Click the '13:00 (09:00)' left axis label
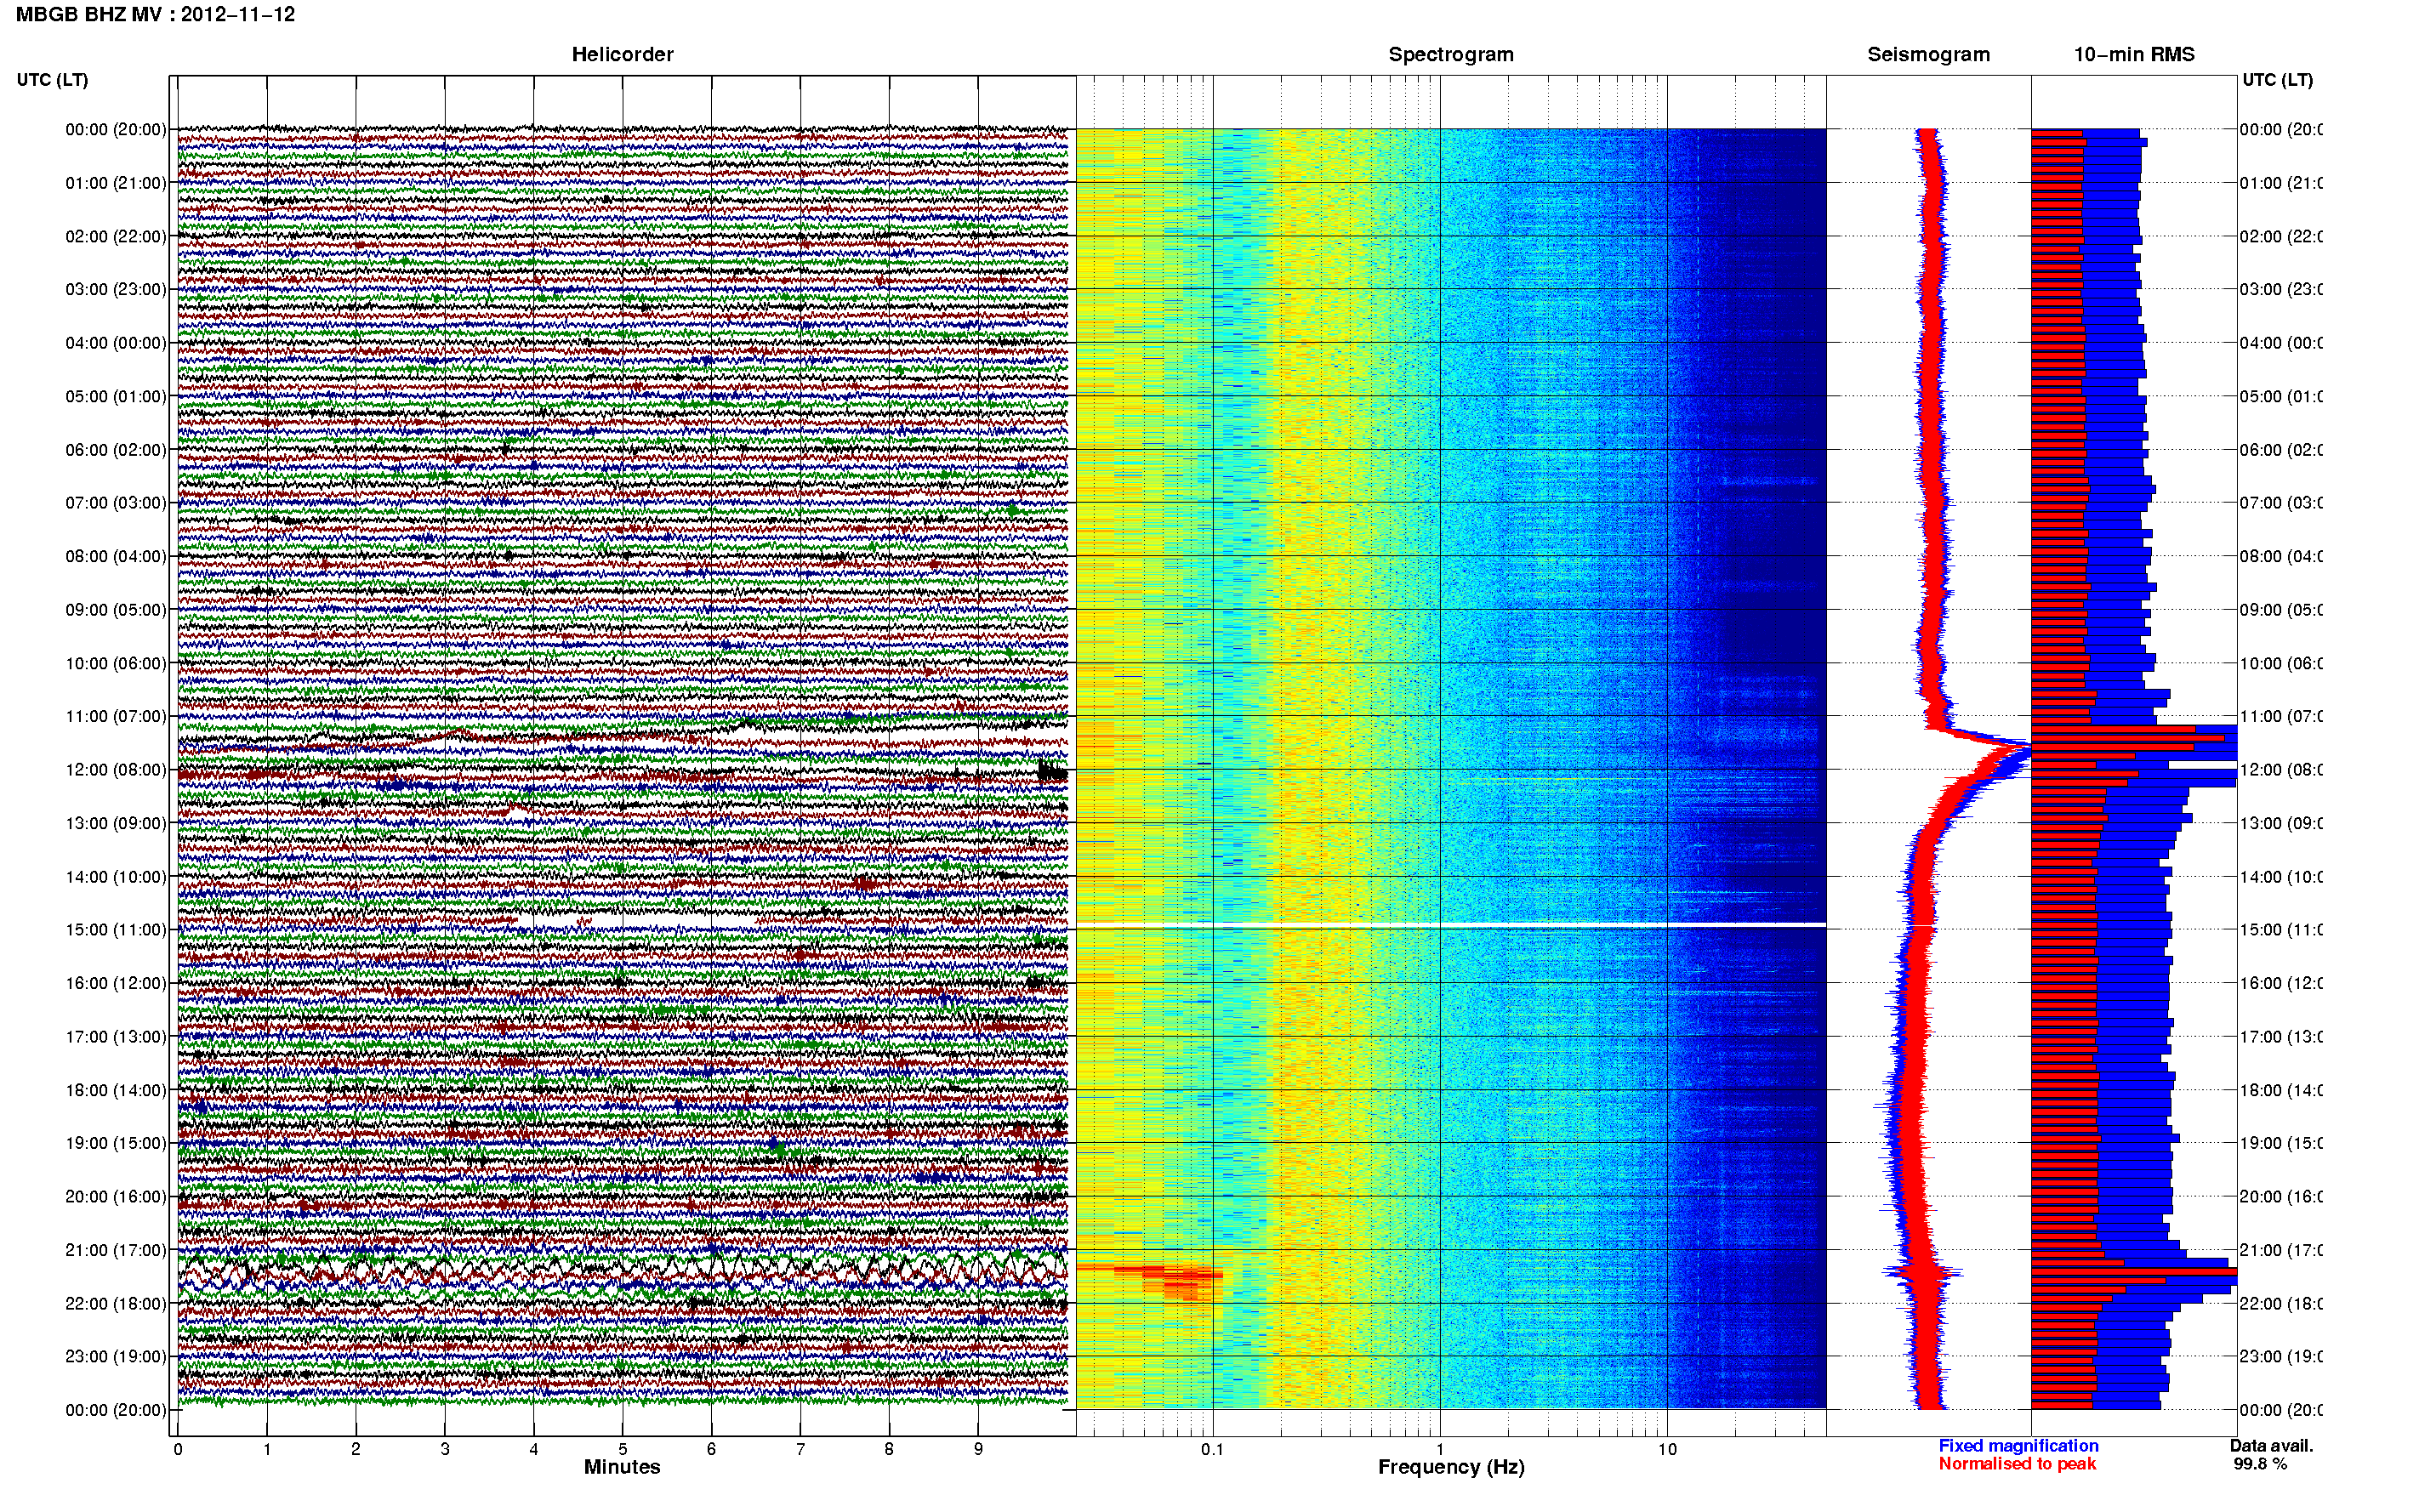 coord(116,823)
